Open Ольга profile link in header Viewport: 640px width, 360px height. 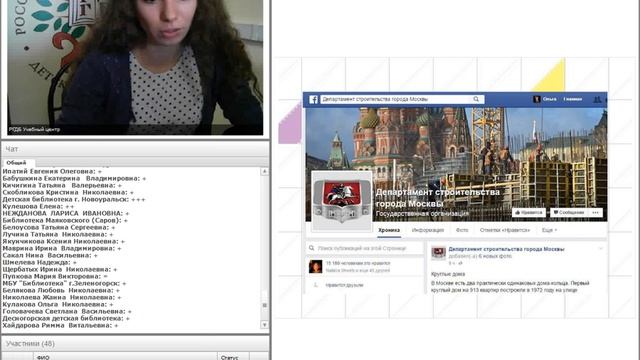[x=549, y=99]
